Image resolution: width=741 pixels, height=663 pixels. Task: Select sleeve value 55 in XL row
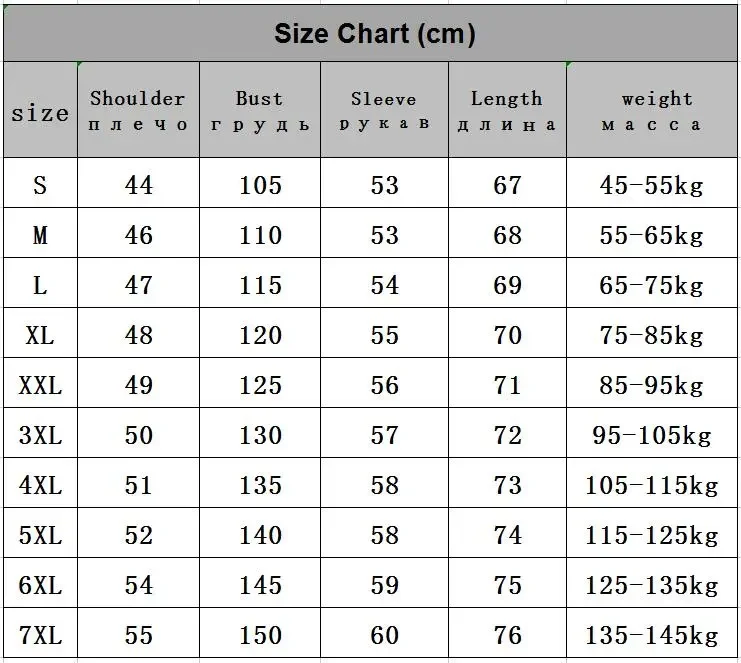click(384, 335)
